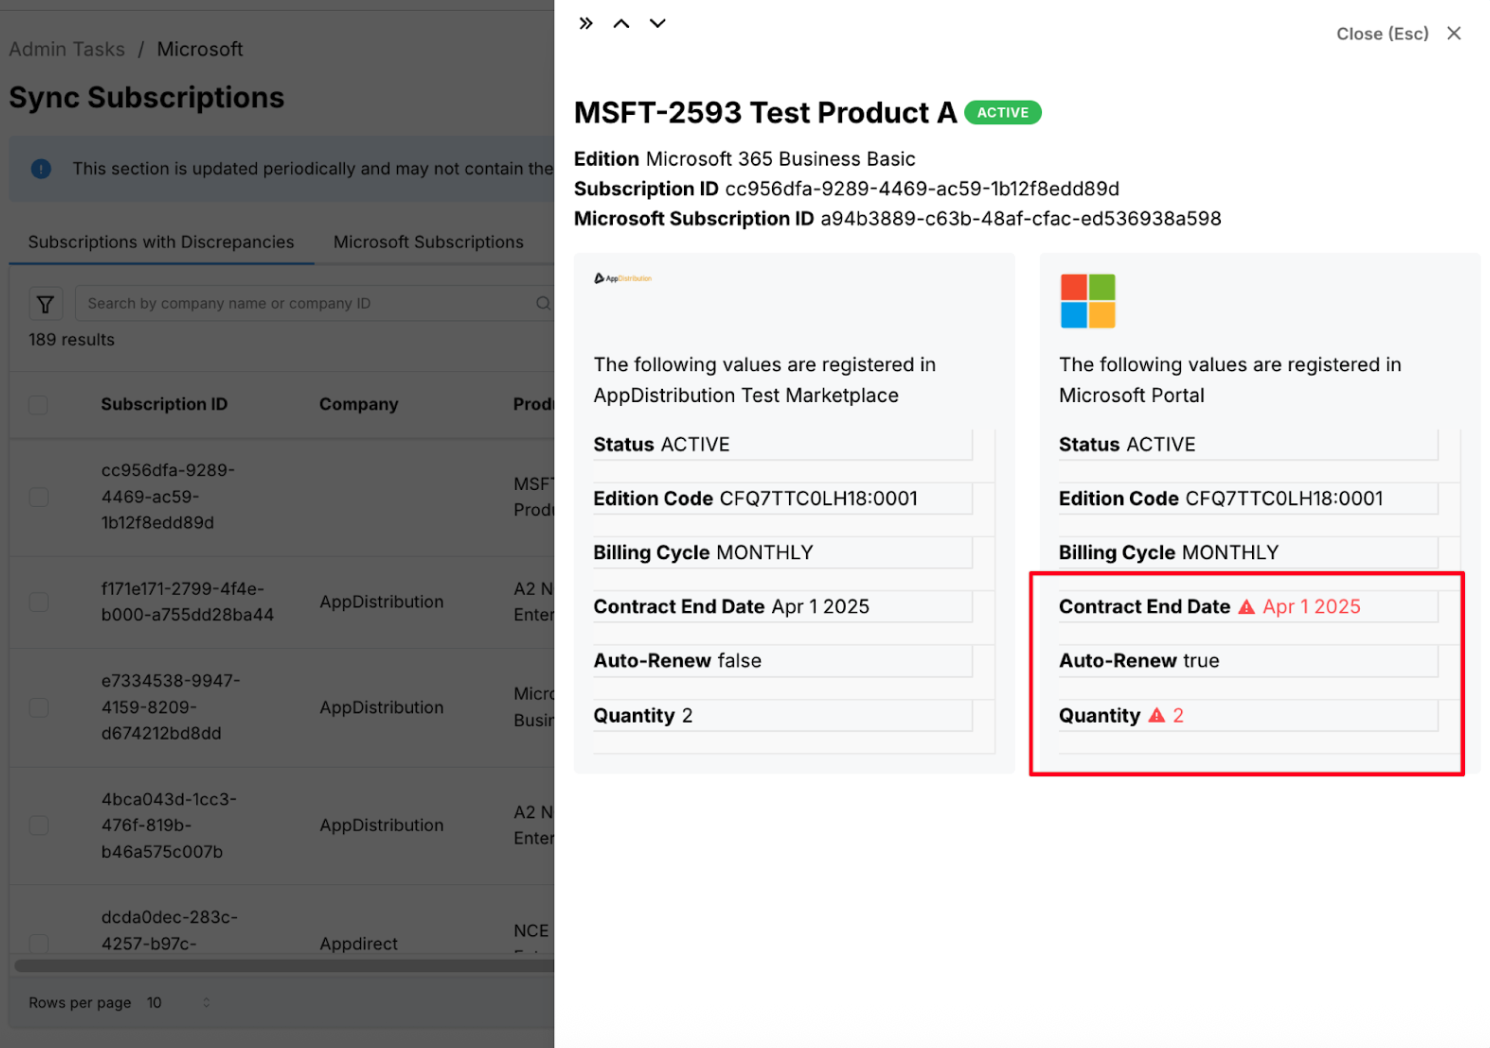The width and height of the screenshot is (1490, 1048).
Task: Click the 'Edition Microsoft 365 Business Basic' line
Action: [x=745, y=159]
